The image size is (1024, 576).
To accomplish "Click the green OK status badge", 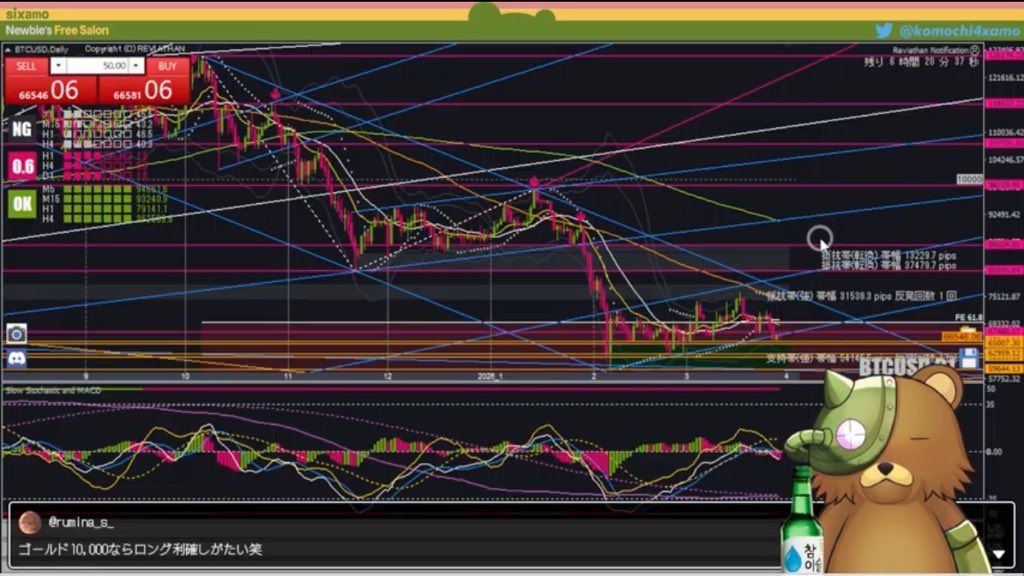I will tap(22, 204).
